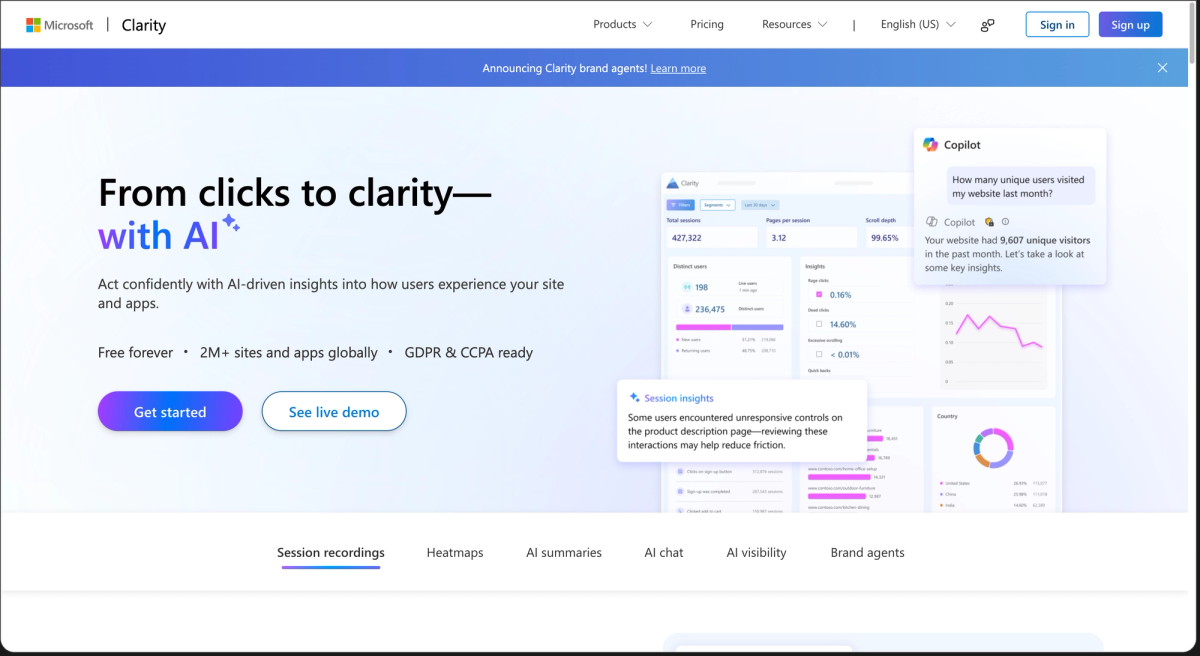Select the Brand agents tab
Image resolution: width=1200 pixels, height=656 pixels.
point(867,552)
